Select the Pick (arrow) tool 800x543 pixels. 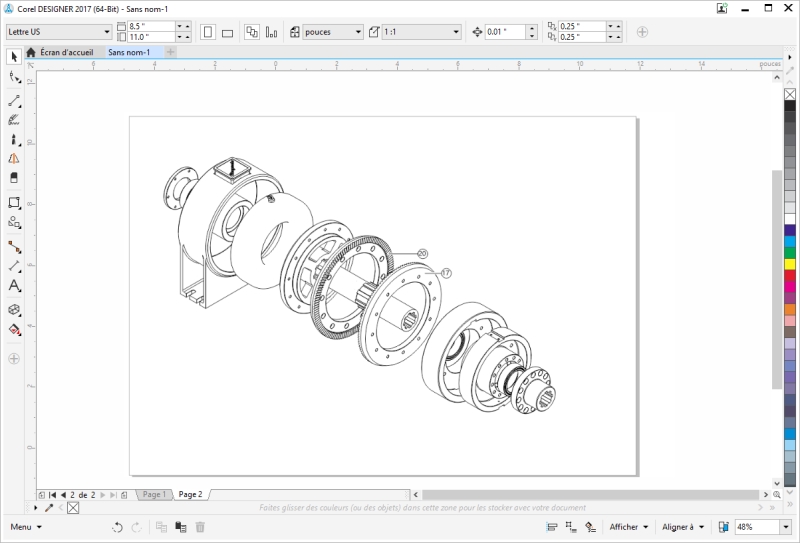[14, 57]
